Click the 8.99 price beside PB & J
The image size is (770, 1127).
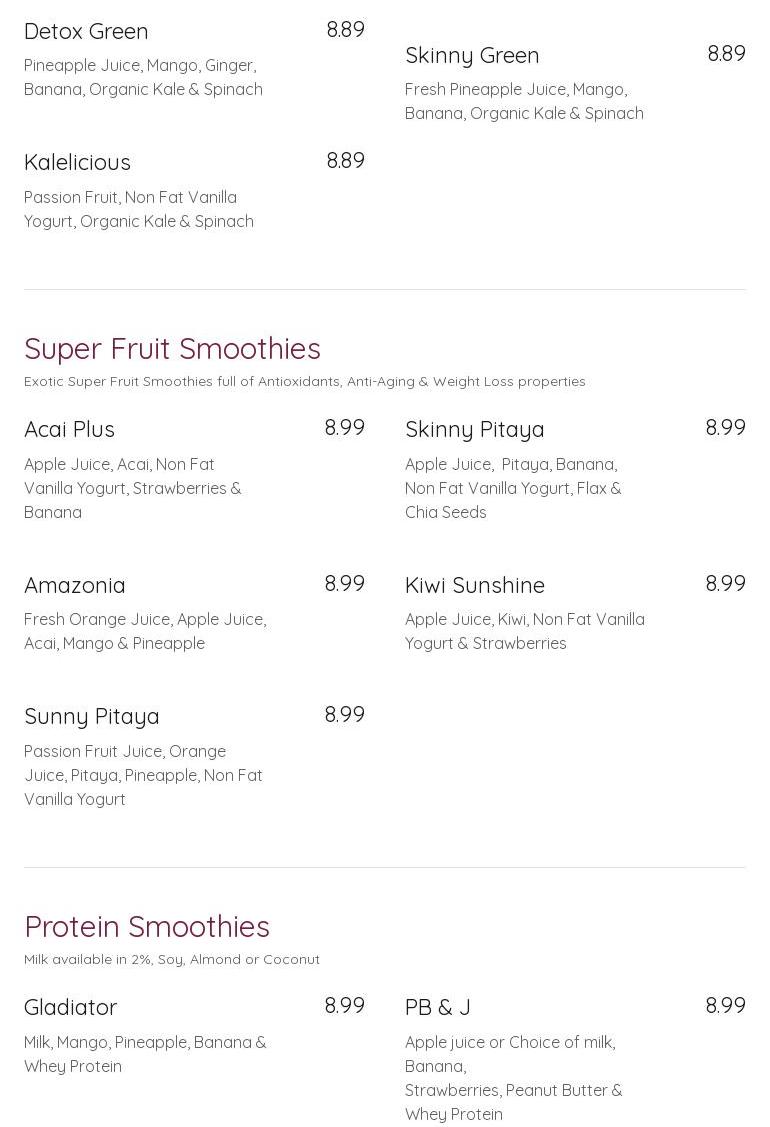coord(725,1006)
